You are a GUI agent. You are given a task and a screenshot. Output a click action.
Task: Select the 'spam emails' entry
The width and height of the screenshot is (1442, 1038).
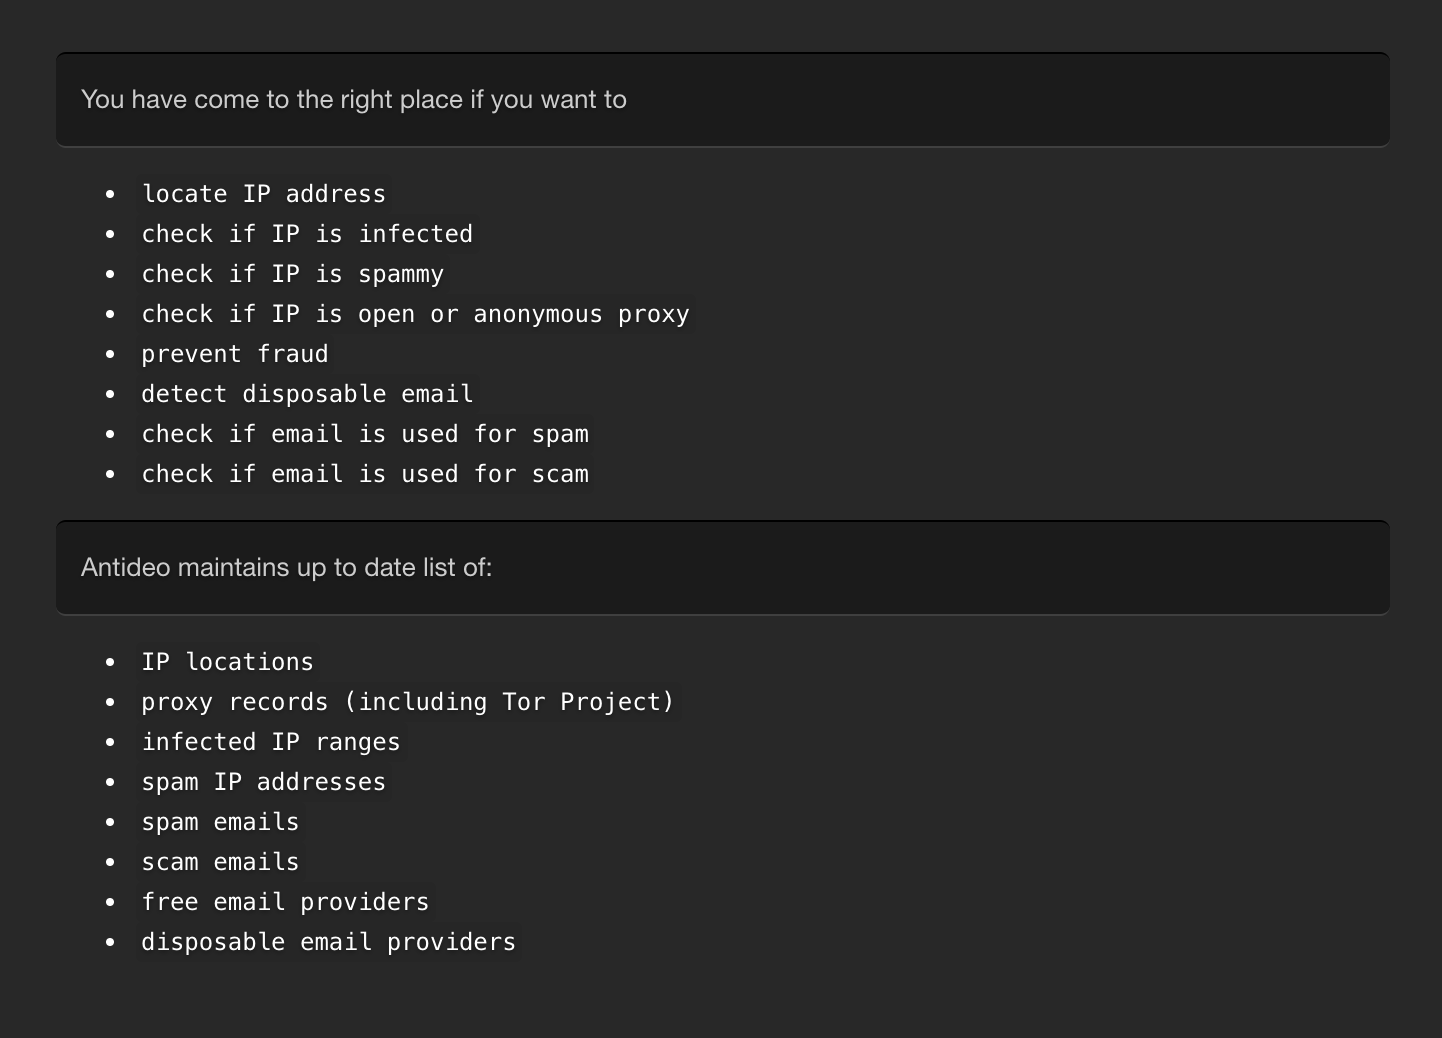[220, 822]
